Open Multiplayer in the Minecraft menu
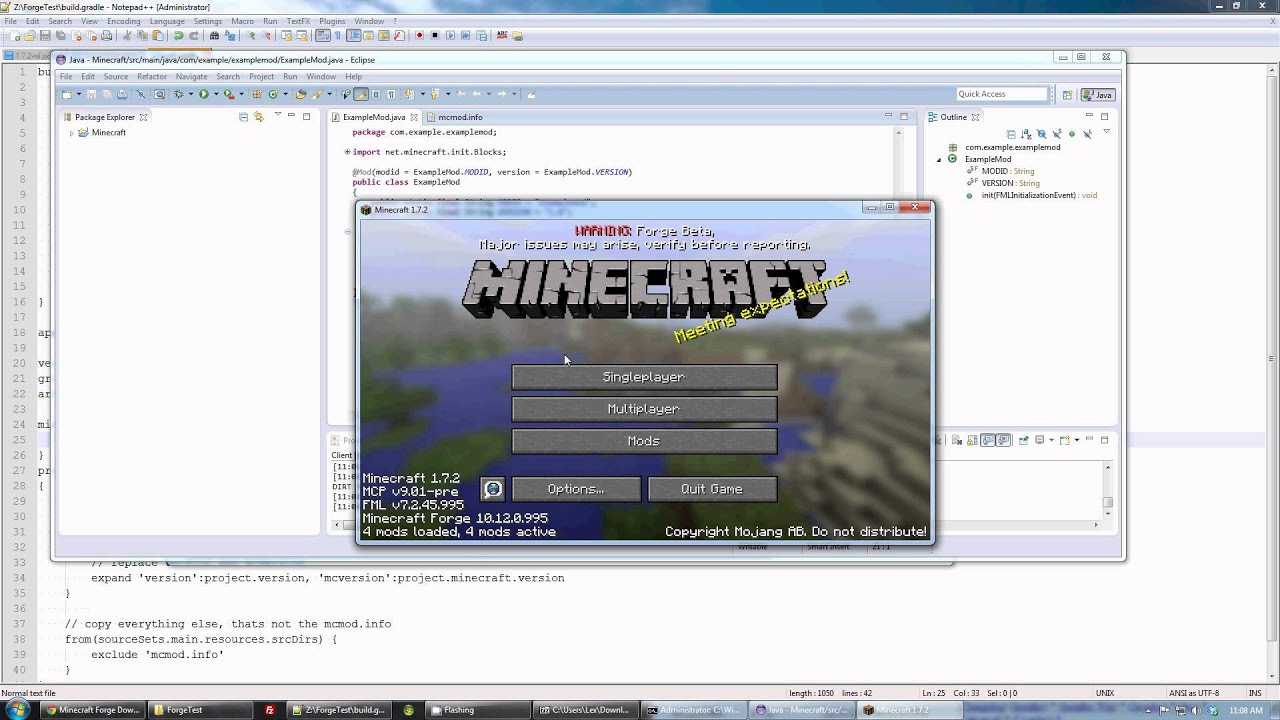Viewport: 1280px width, 720px height. [644, 409]
